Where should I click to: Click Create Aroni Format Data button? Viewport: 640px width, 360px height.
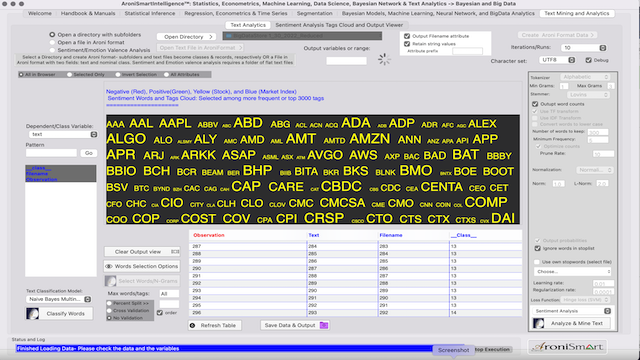click(558, 35)
